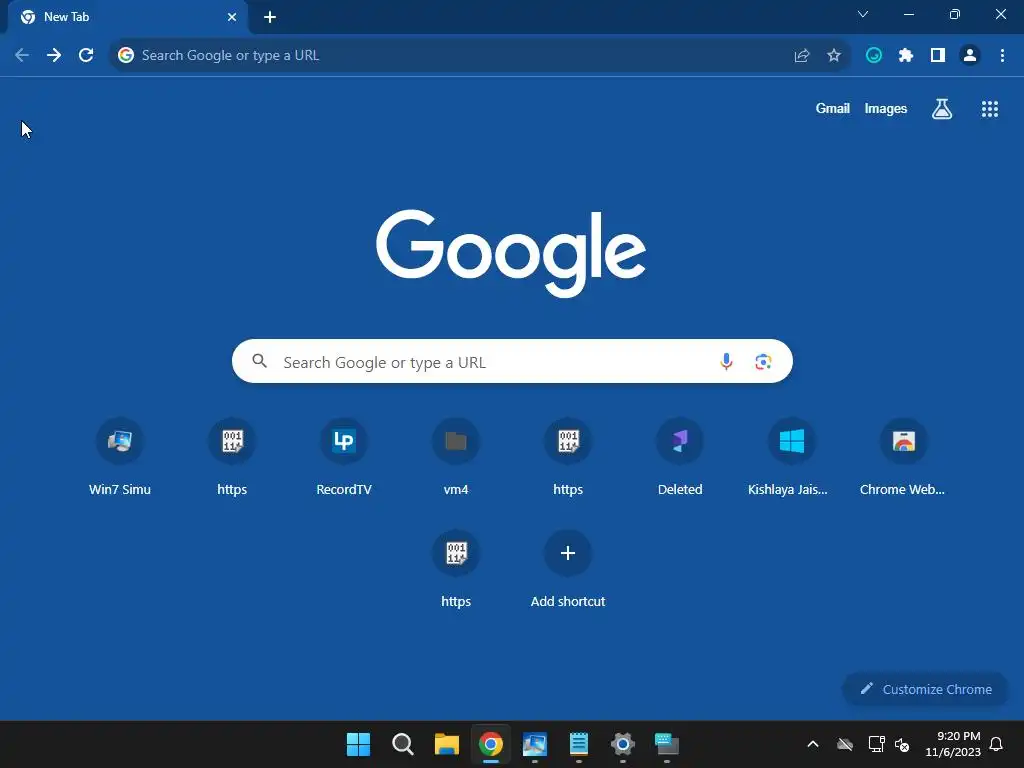This screenshot has width=1024, height=768.
Task: Open the clock showing 9:20 PM
Action: (x=953, y=744)
